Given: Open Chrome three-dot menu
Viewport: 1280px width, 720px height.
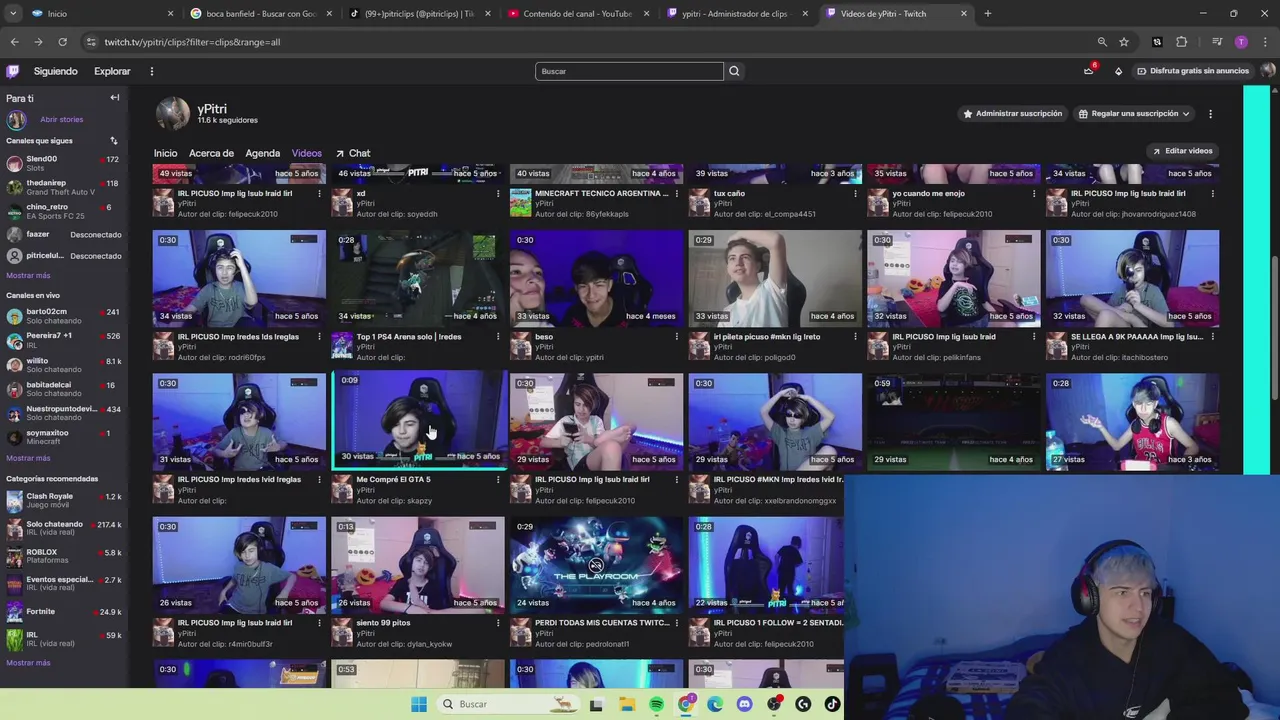Looking at the screenshot, I should 1265,42.
